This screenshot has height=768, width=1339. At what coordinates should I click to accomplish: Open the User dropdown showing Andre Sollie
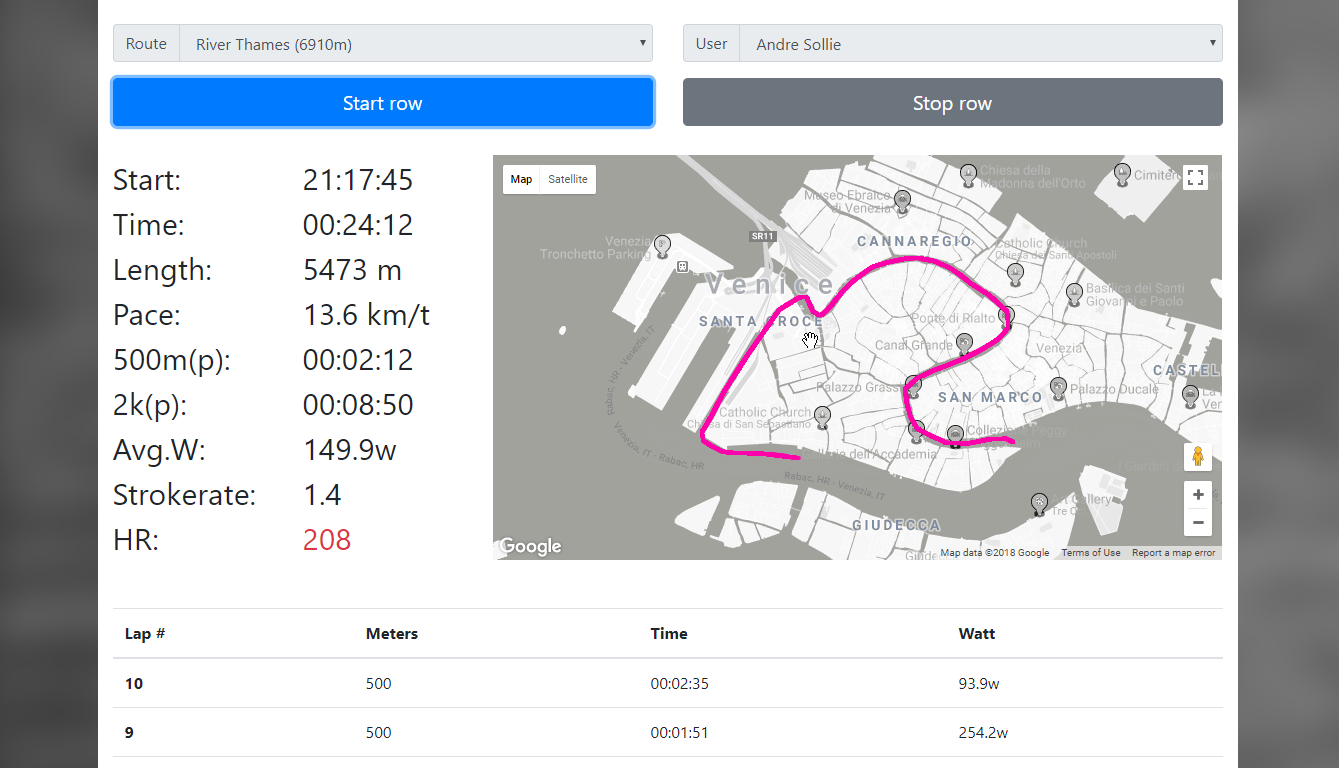click(980, 44)
